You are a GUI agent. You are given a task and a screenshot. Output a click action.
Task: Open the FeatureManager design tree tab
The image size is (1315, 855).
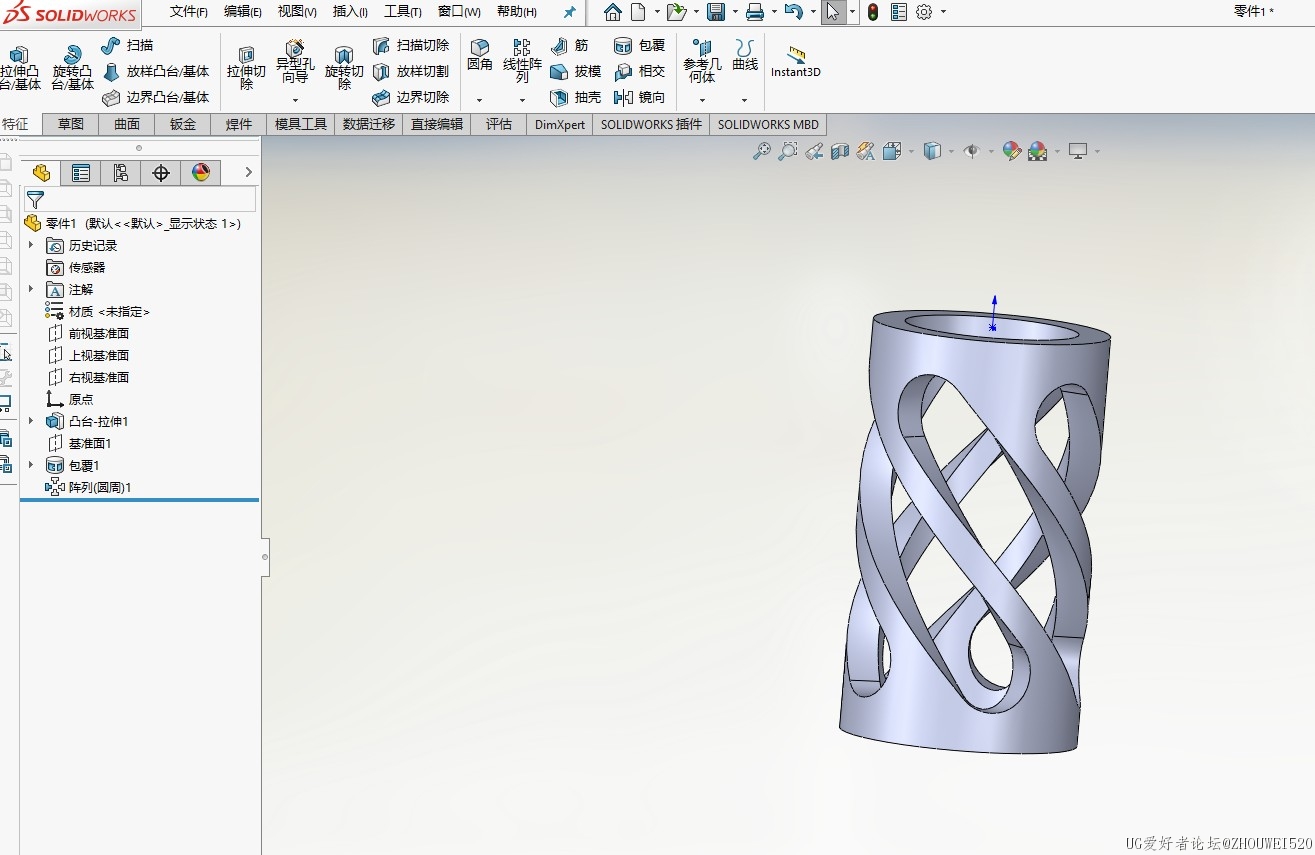tap(41, 173)
